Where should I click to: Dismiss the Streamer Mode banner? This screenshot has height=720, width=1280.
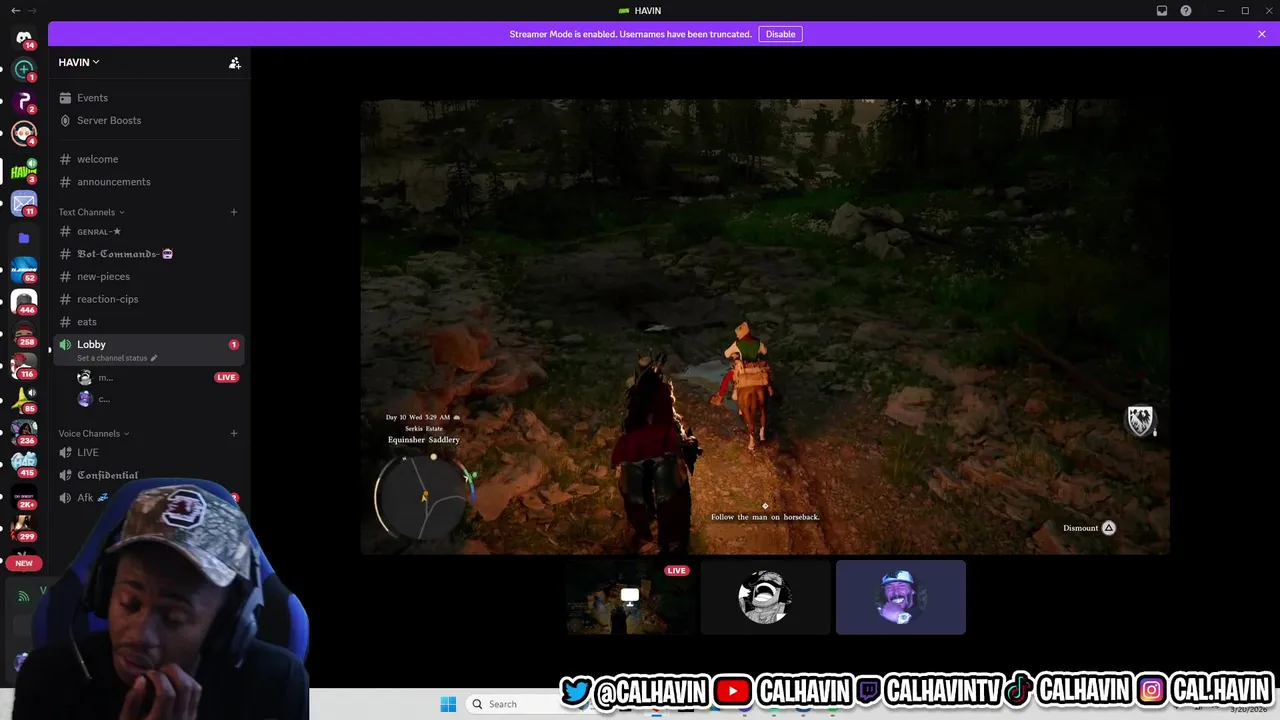(x=1262, y=34)
